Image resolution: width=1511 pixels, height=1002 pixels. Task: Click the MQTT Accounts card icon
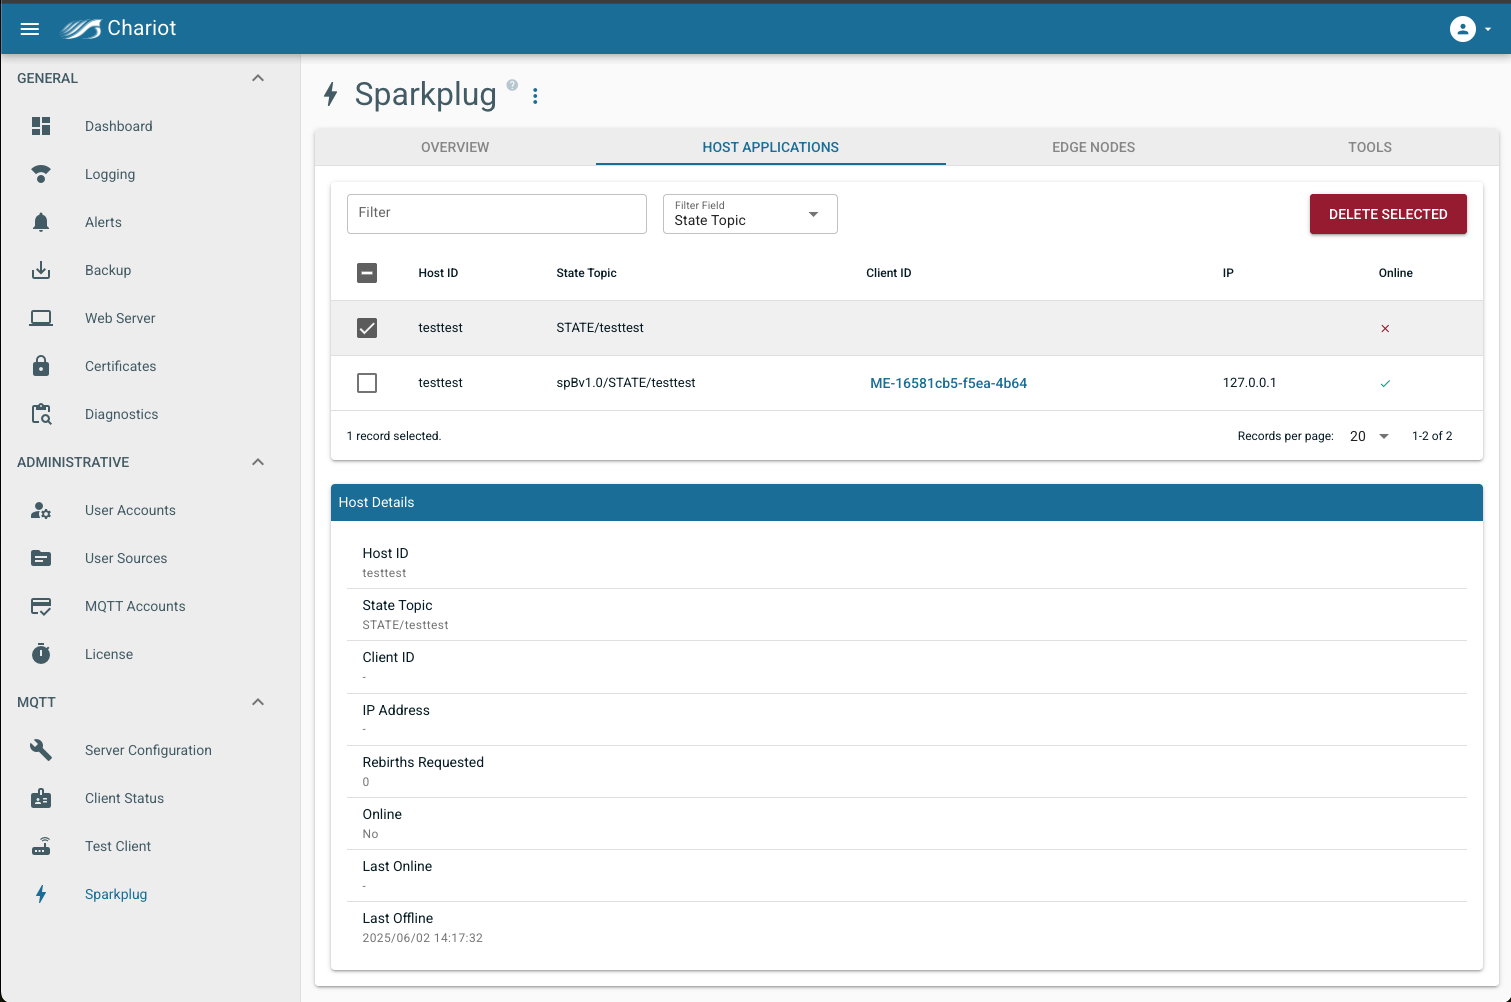(41, 606)
